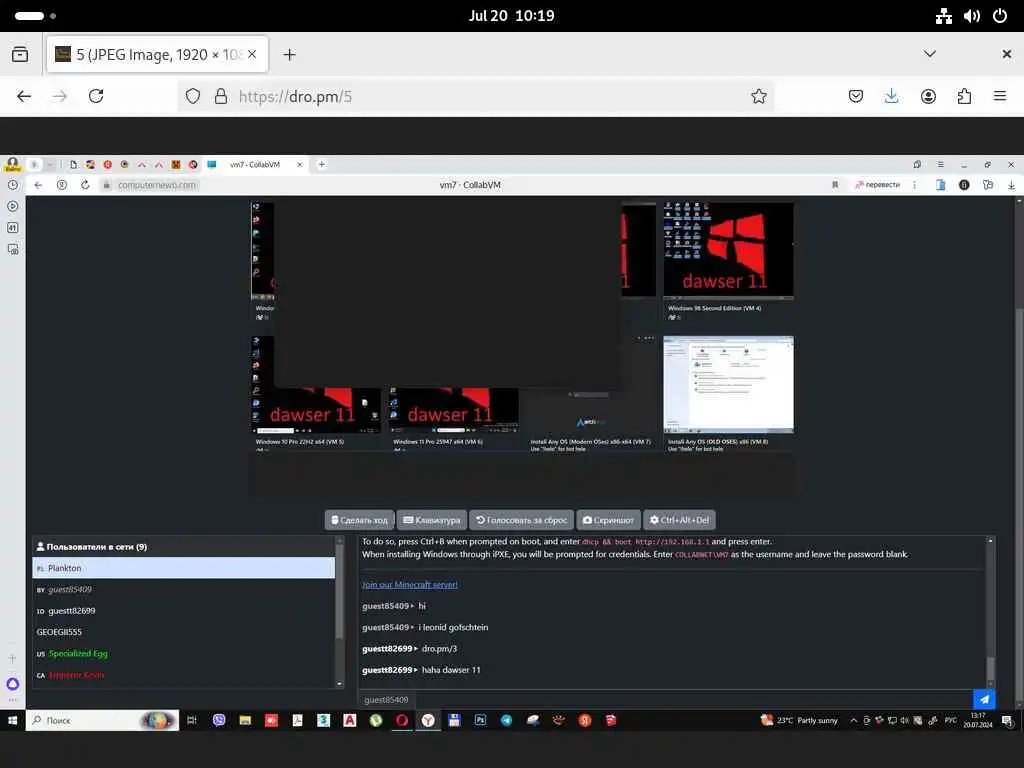1024x768 pixels.
Task: Click 'Голосовать за сброс' vote reset button
Action: coord(521,520)
